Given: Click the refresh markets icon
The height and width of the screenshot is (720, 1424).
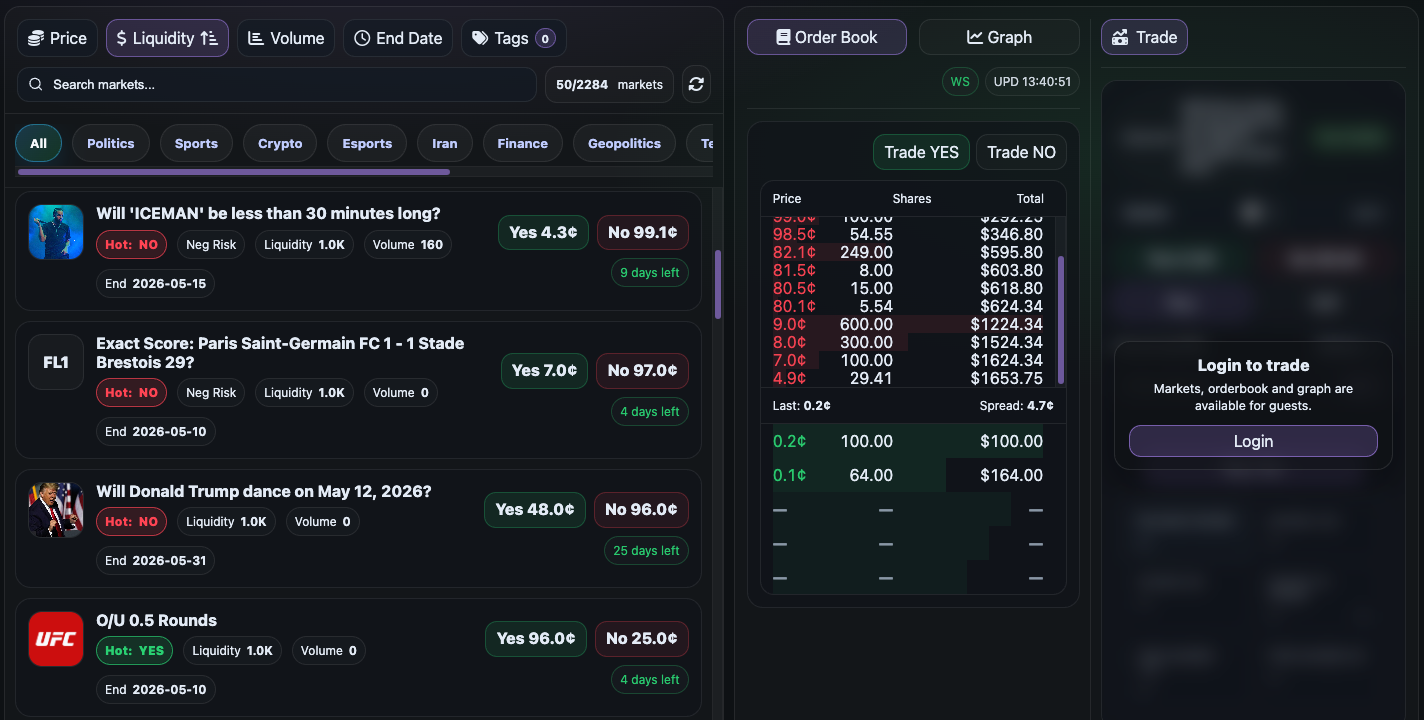Looking at the screenshot, I should [x=696, y=85].
